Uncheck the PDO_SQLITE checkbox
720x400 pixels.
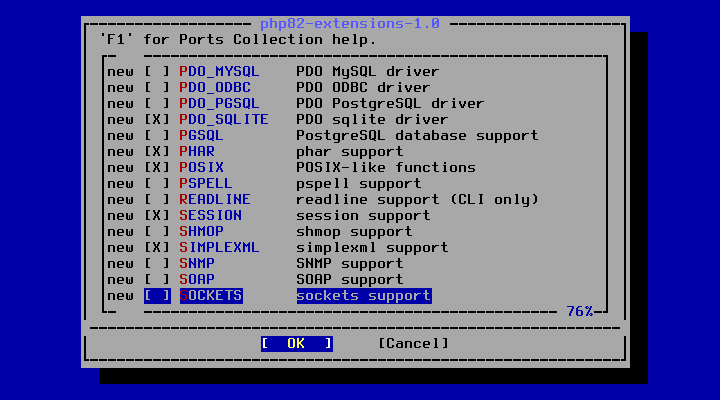point(157,120)
